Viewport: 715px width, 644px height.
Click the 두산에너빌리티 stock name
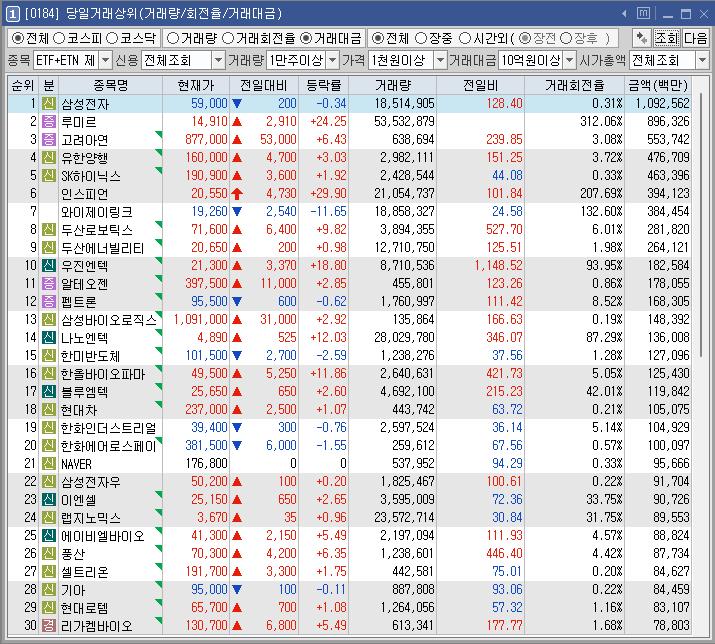[x=103, y=248]
